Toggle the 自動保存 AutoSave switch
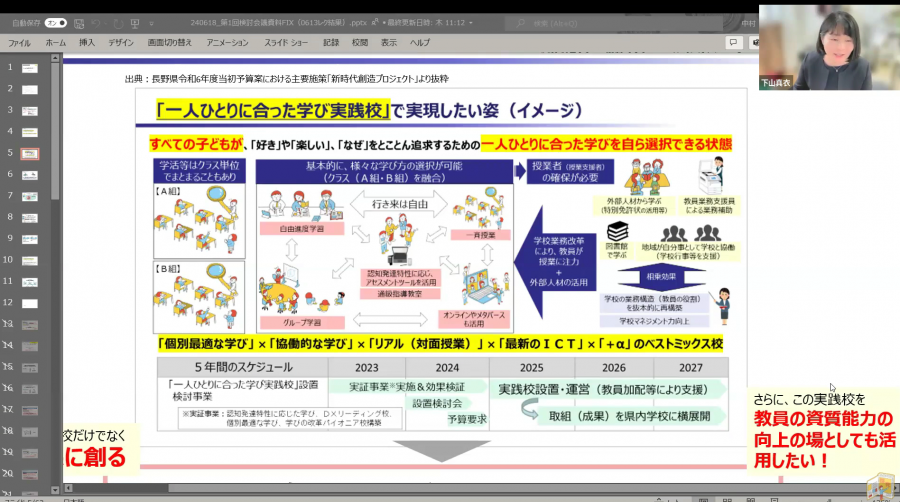This screenshot has height=502, width=900. (x=56, y=23)
